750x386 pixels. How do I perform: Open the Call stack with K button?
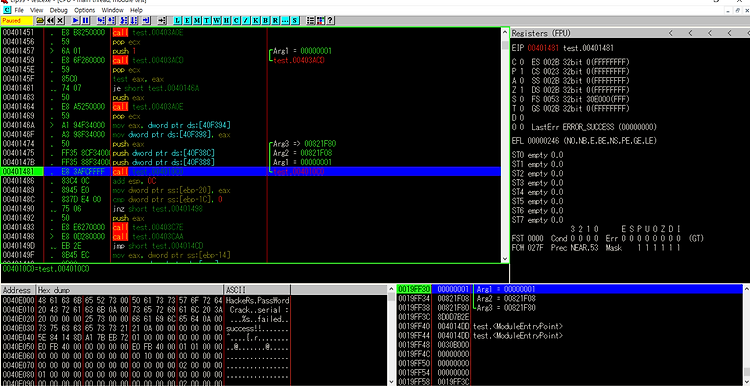(x=255, y=21)
